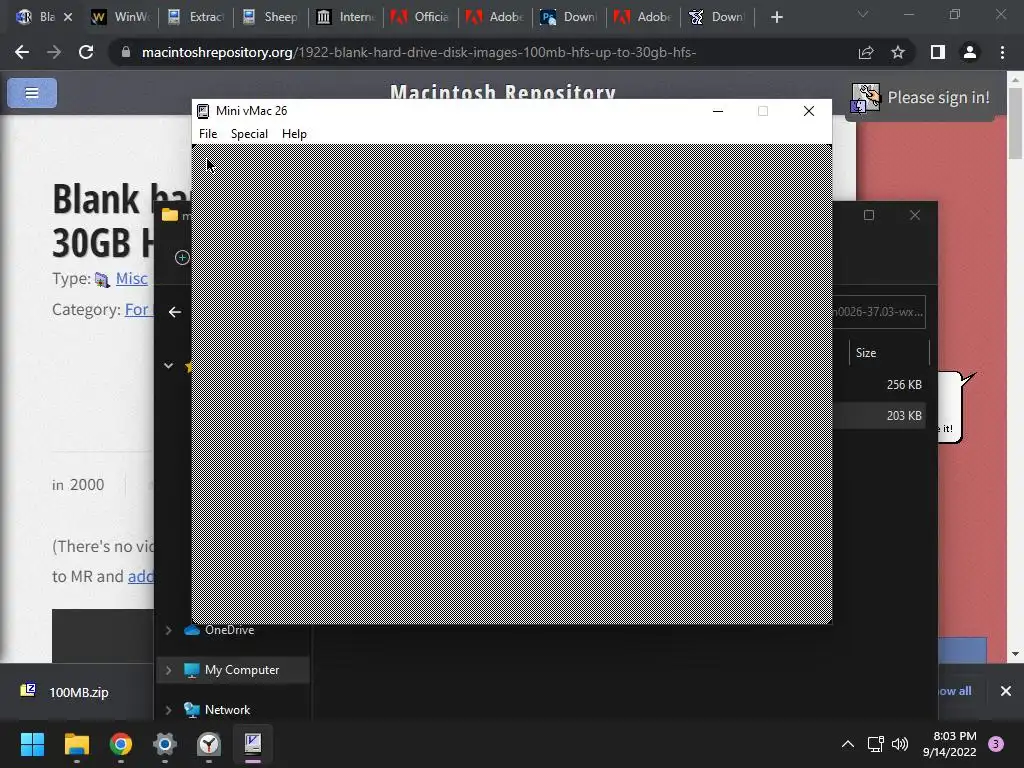This screenshot has width=1024, height=768.
Task: Maximize the File Explorer window
Action: pyautogui.click(x=869, y=216)
